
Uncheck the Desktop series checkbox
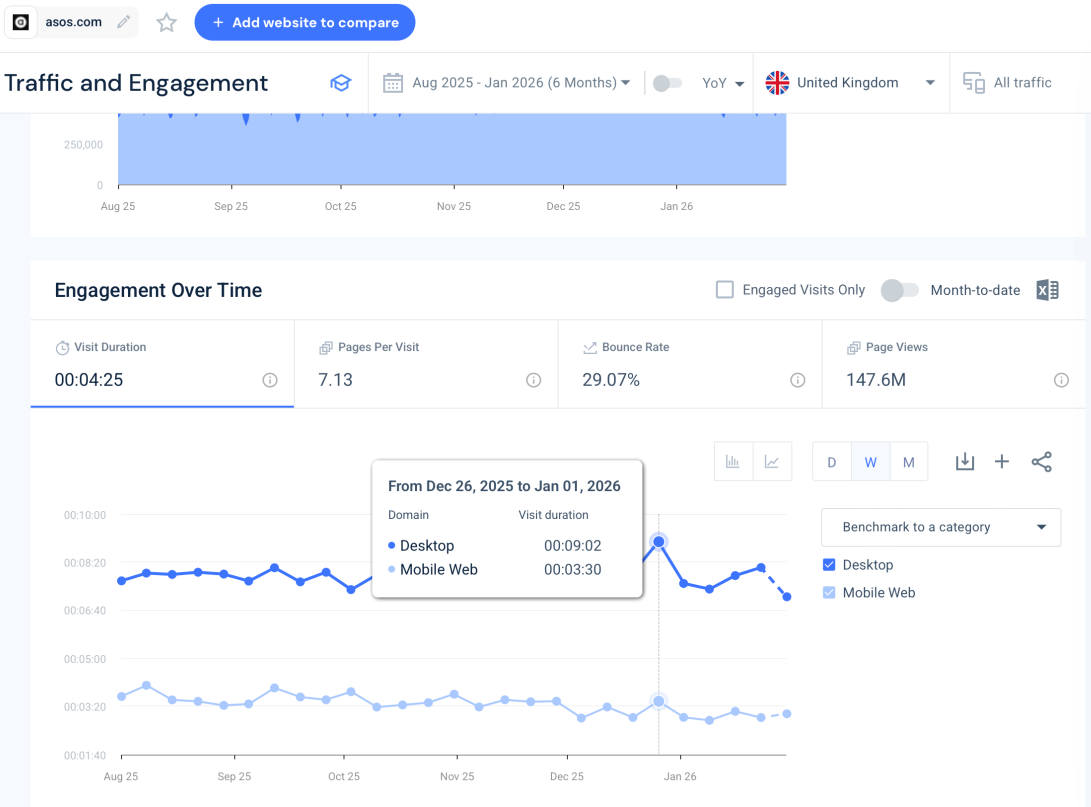tap(829, 565)
